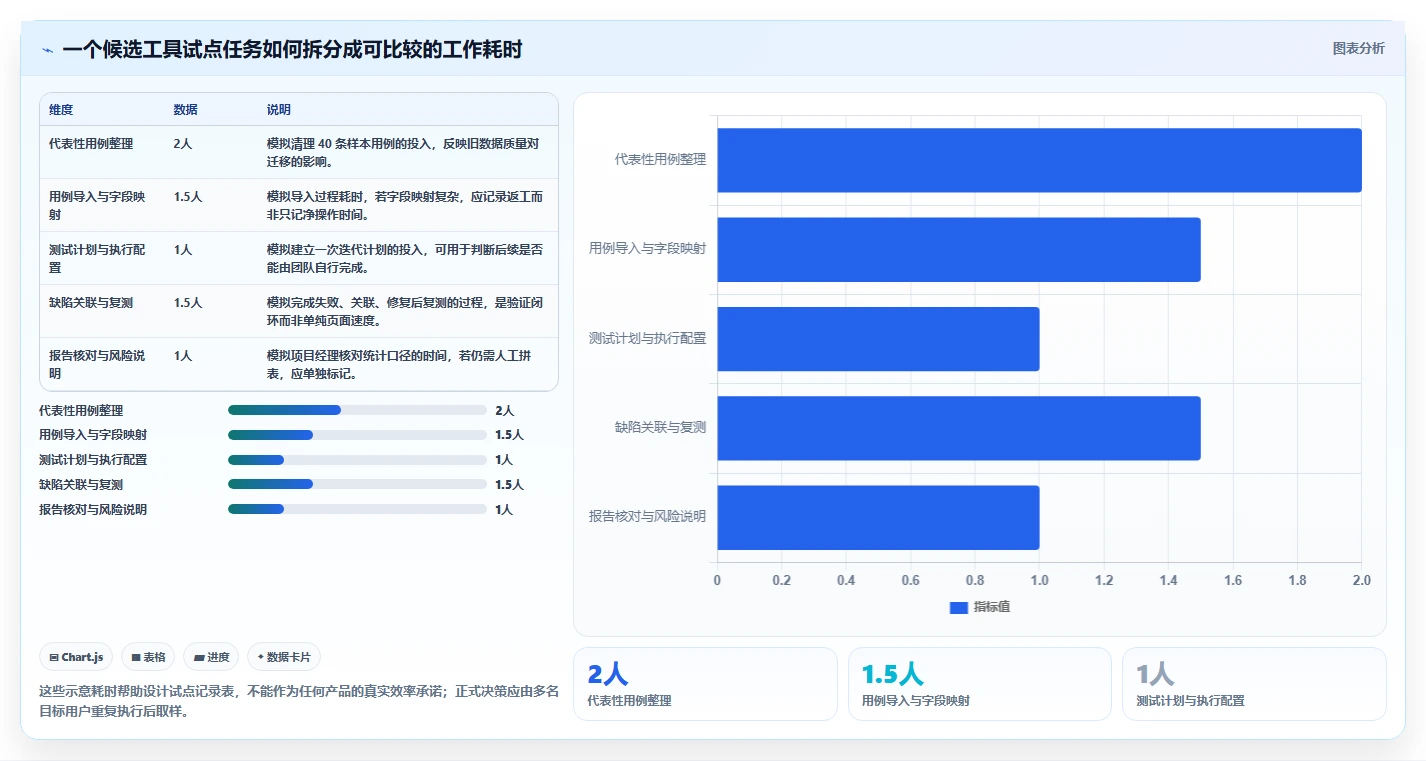Open the 1.5人 用例导入与字段映射 data card

coord(980,684)
